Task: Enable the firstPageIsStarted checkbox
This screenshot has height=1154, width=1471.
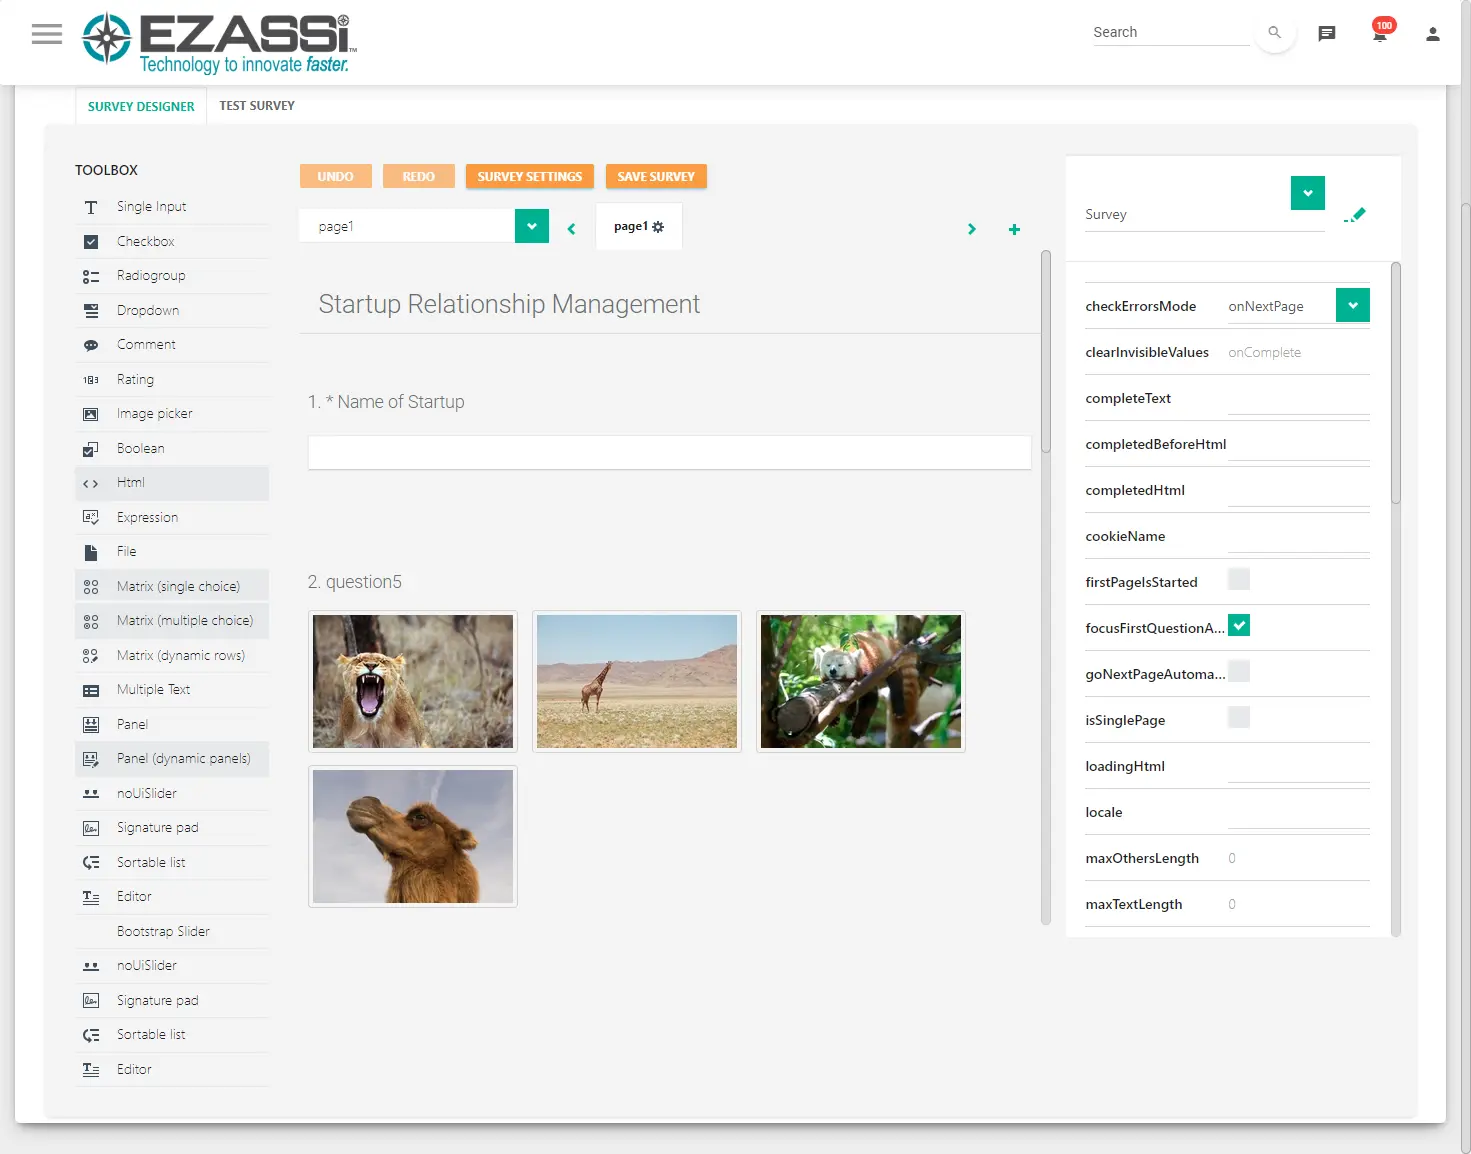Action: point(1239,579)
